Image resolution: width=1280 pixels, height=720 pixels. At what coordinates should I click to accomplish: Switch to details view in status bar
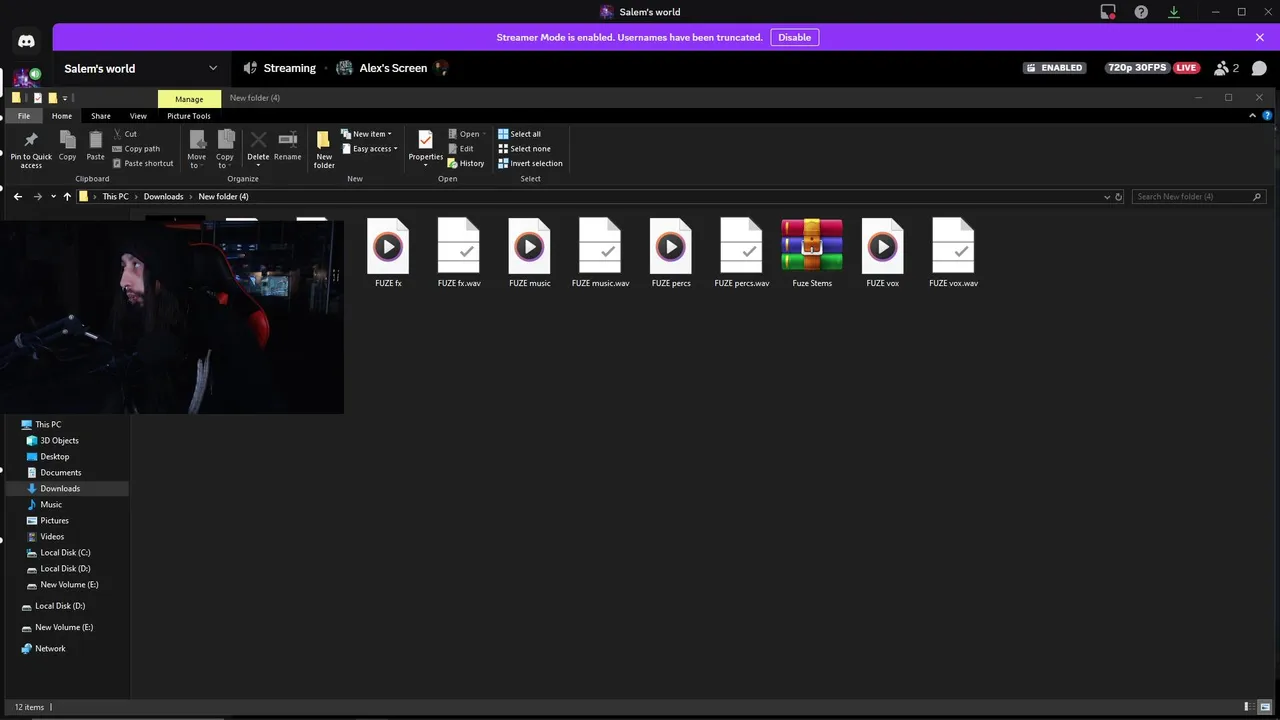(1250, 707)
